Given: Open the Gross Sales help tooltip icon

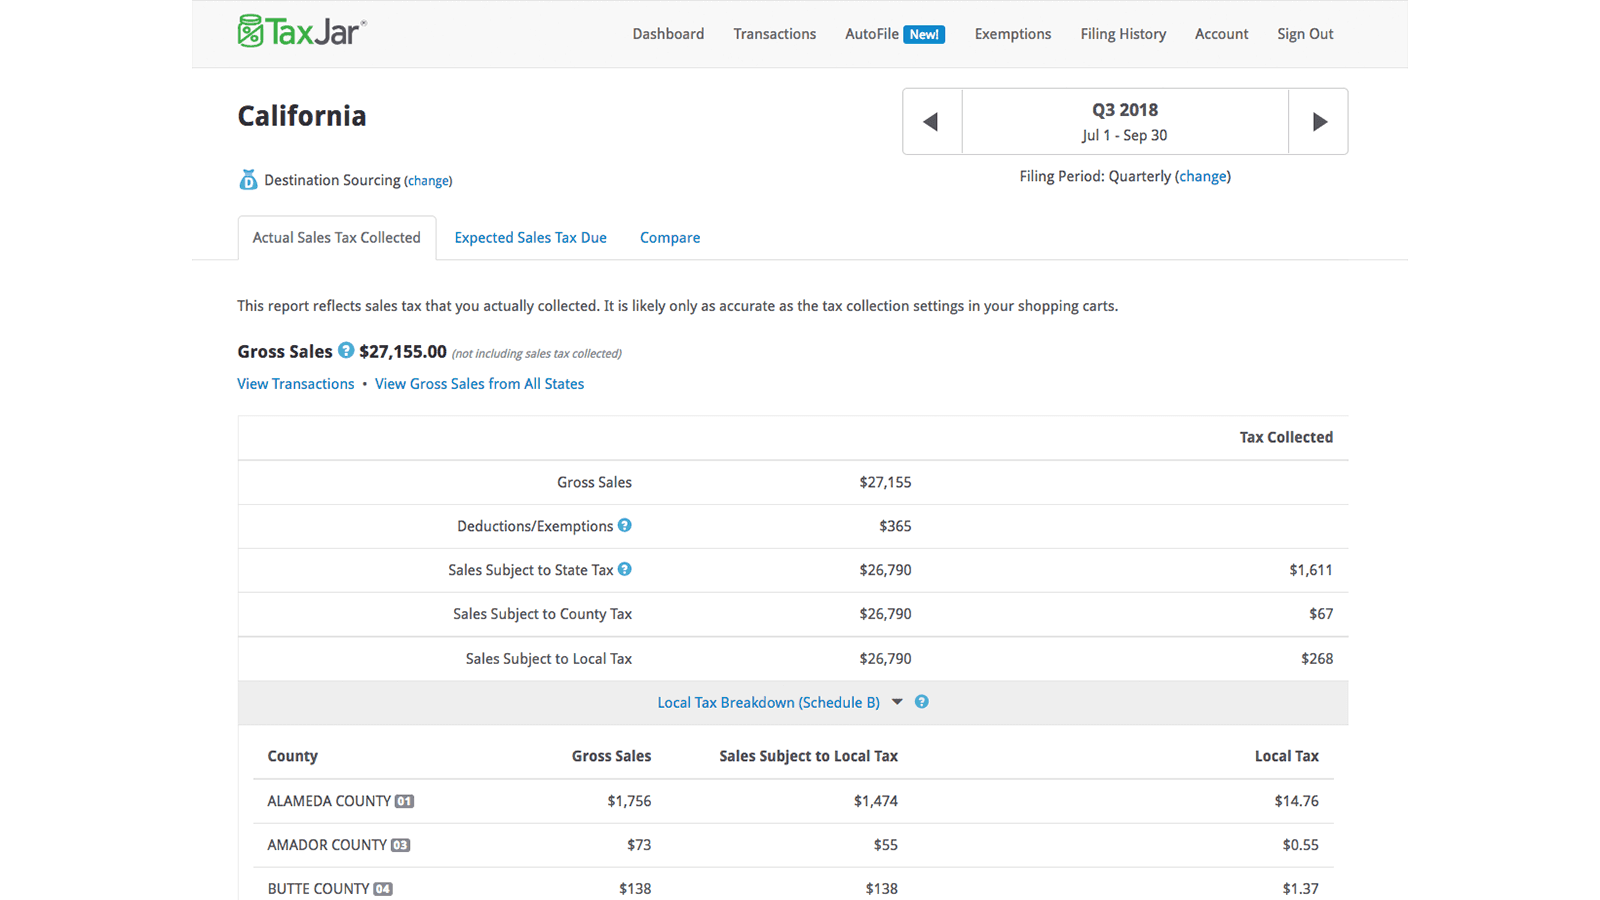Looking at the screenshot, I should [345, 351].
